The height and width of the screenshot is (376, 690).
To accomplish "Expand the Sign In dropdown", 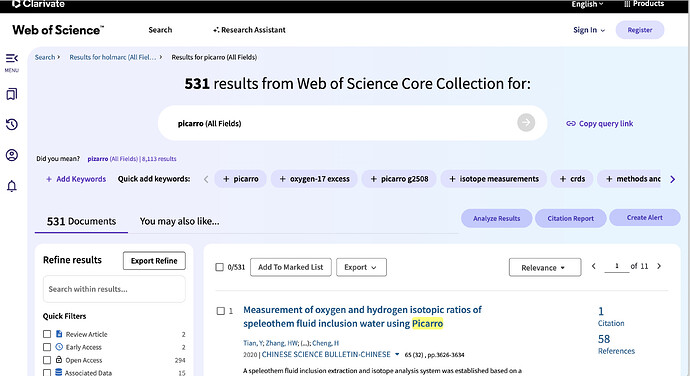I will tap(589, 30).
